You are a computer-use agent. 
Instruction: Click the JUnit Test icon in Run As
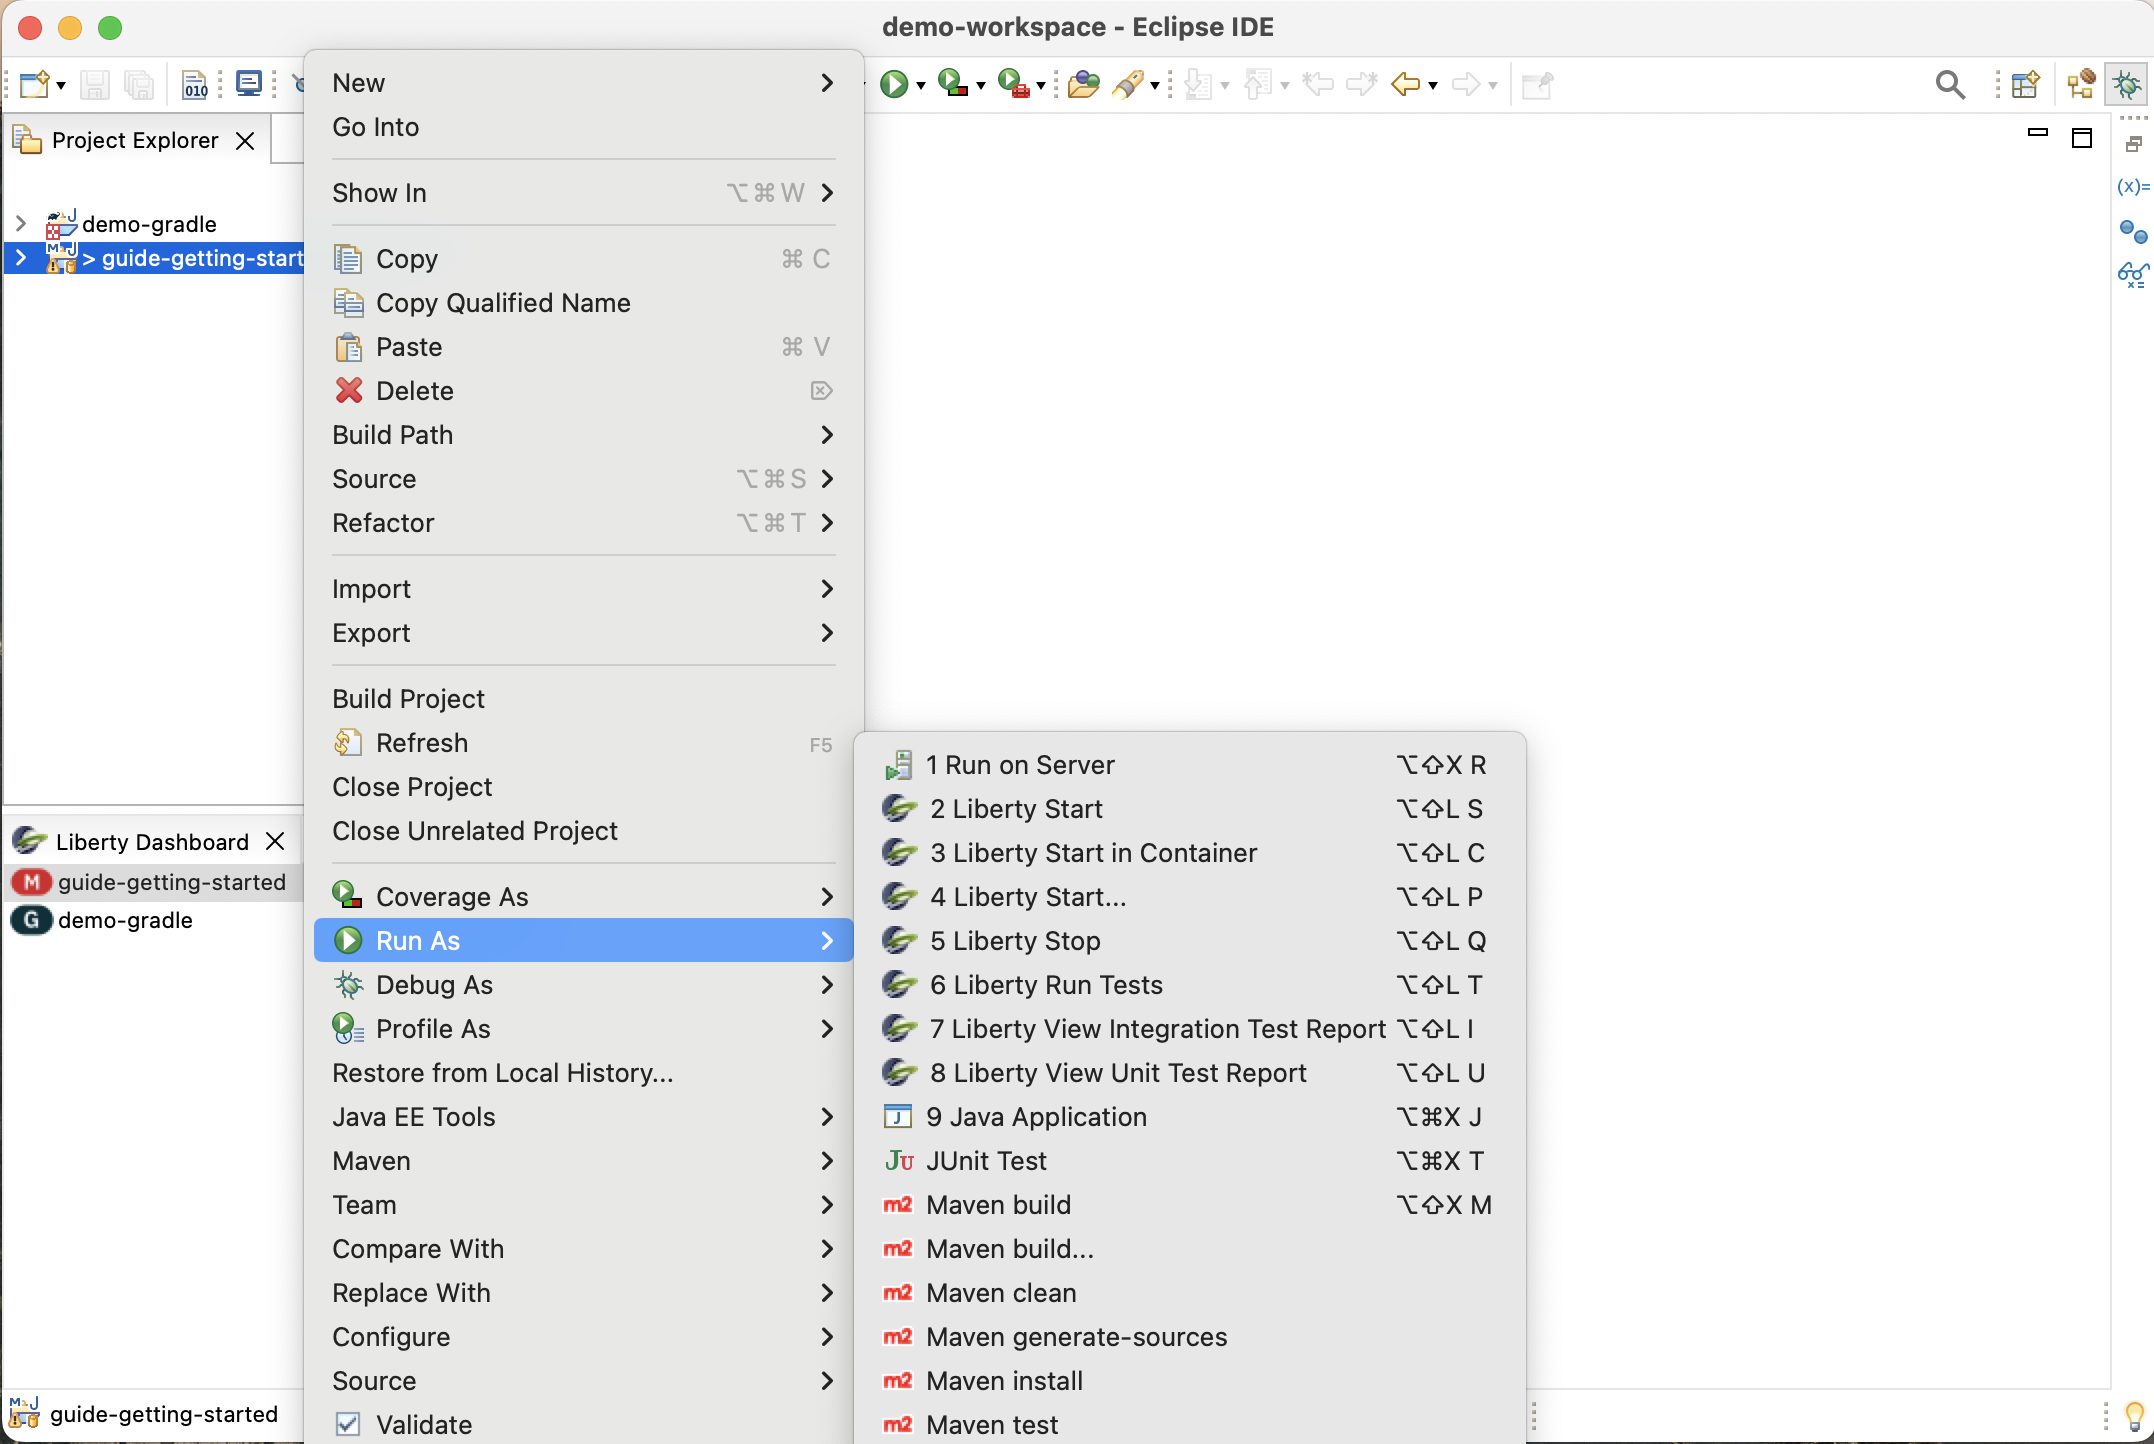pos(899,1160)
